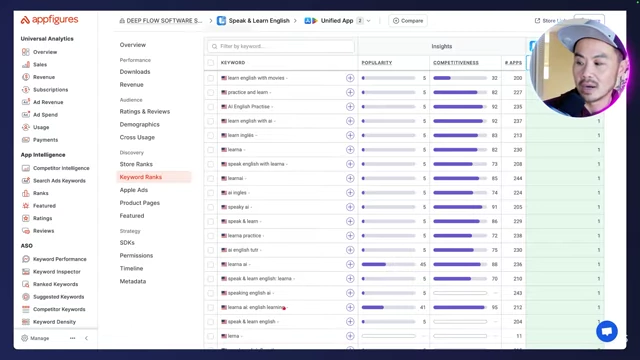Open the Keyword Performance icon

(26, 259)
